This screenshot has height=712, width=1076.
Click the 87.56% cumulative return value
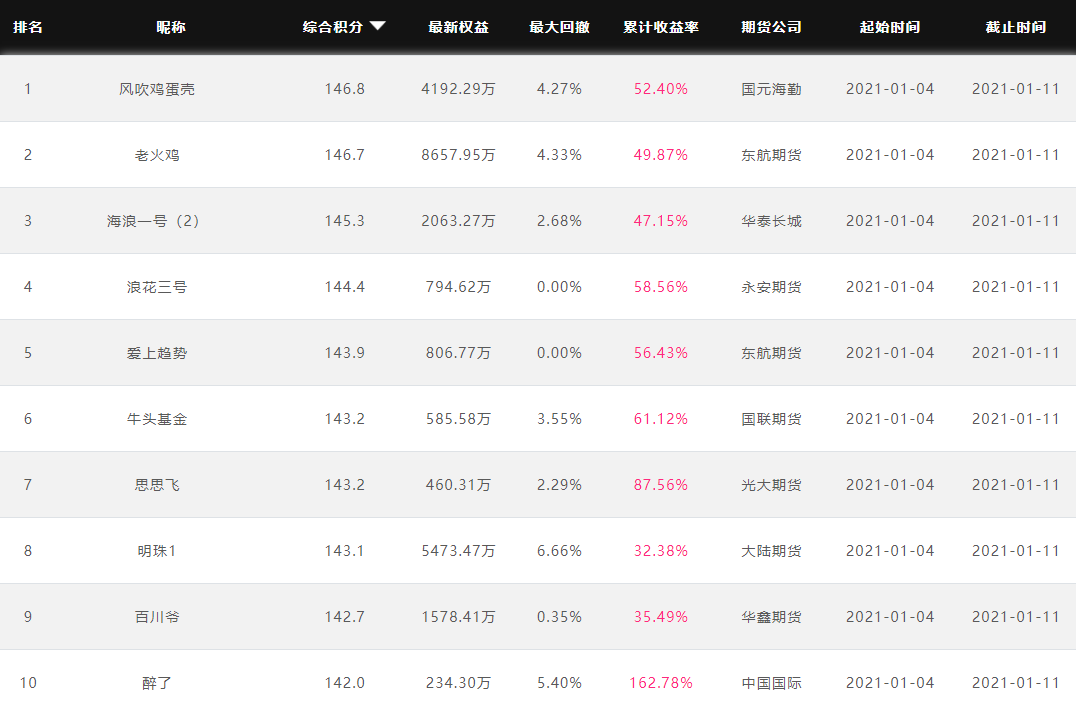[660, 485]
